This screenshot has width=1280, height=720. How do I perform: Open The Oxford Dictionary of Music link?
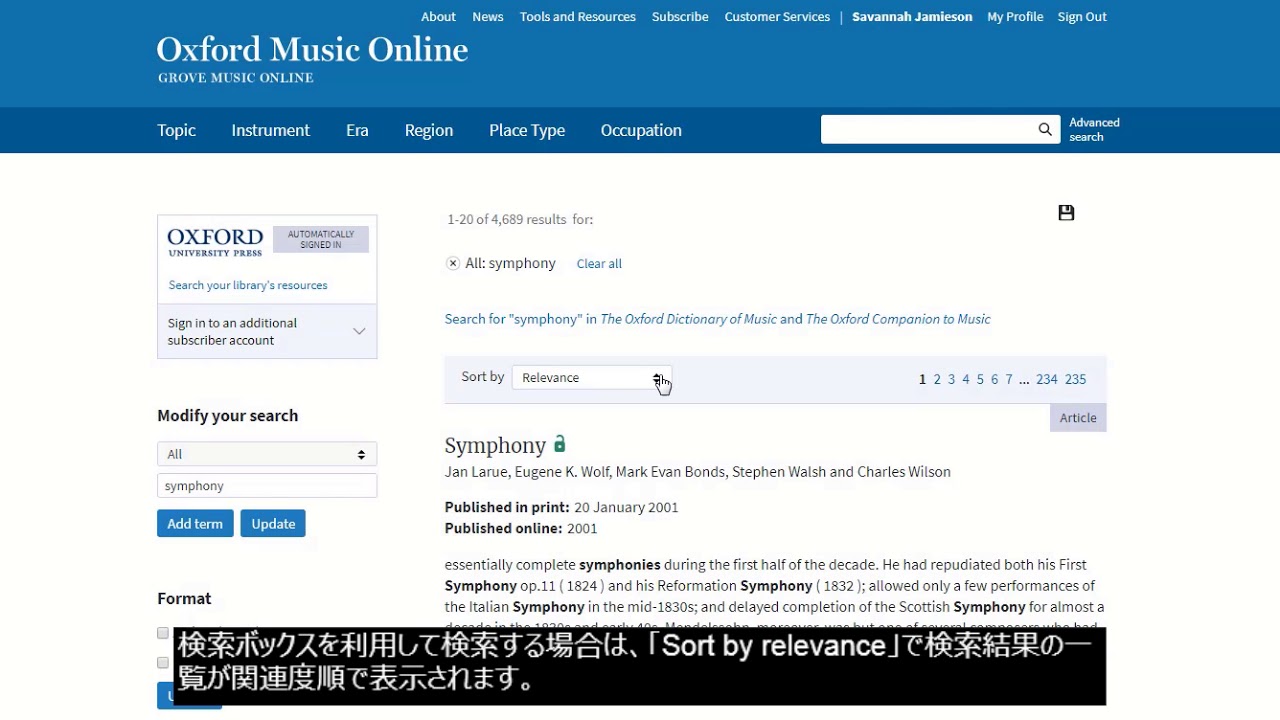688,319
